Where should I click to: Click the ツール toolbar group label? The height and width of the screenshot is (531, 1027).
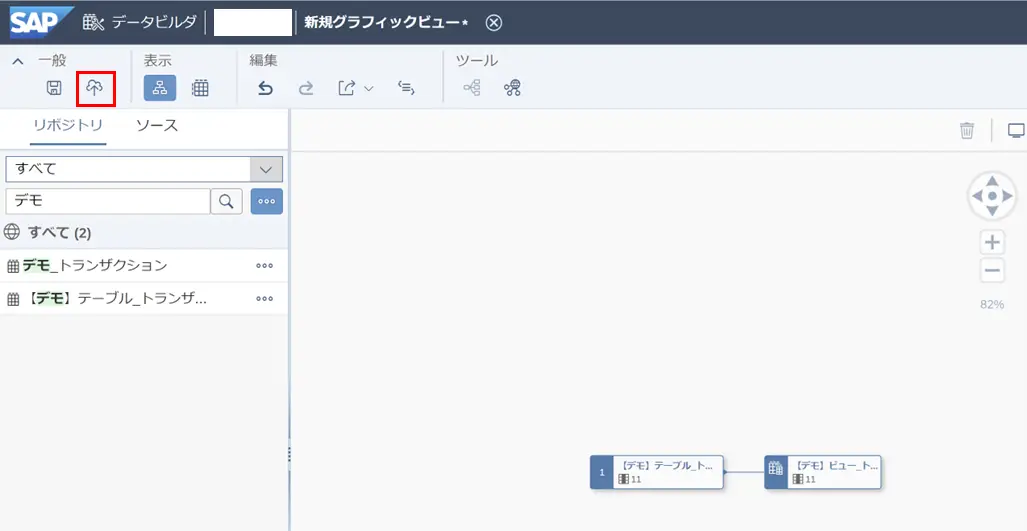tap(477, 62)
